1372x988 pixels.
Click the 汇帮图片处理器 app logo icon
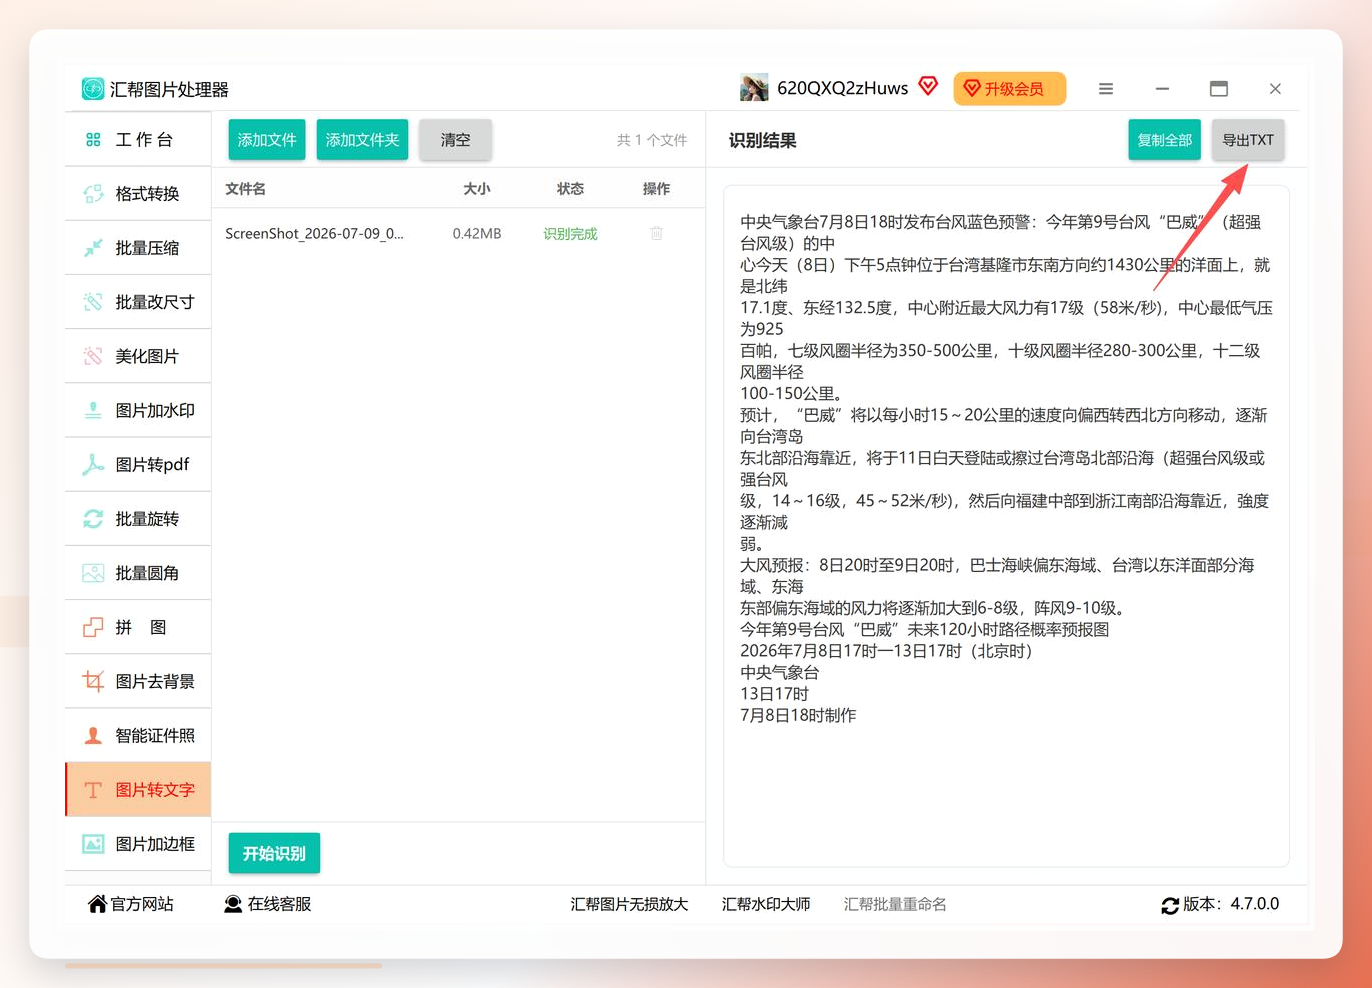(93, 89)
